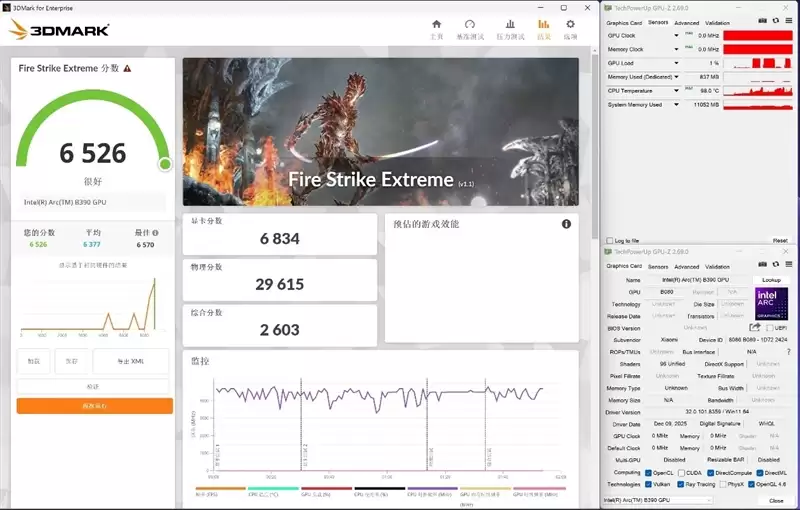Click the Lookup button in GPU-Z

pos(771,280)
